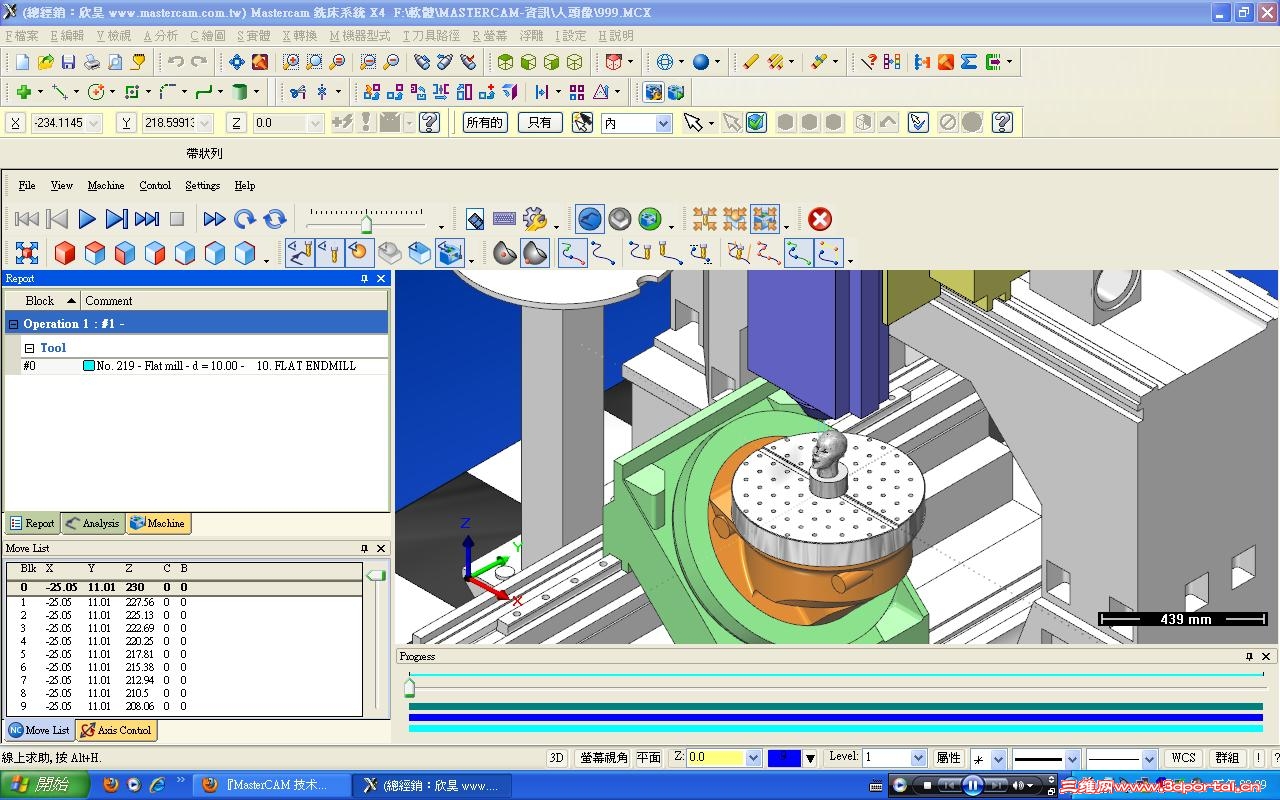Open the Machine menu
This screenshot has height=800, width=1280.
click(106, 185)
